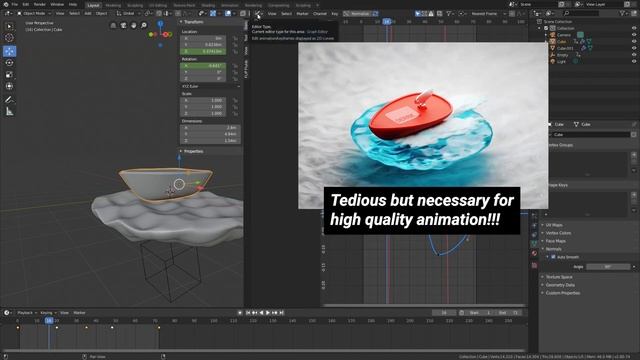Select the Measure ruler tool

click(9, 111)
